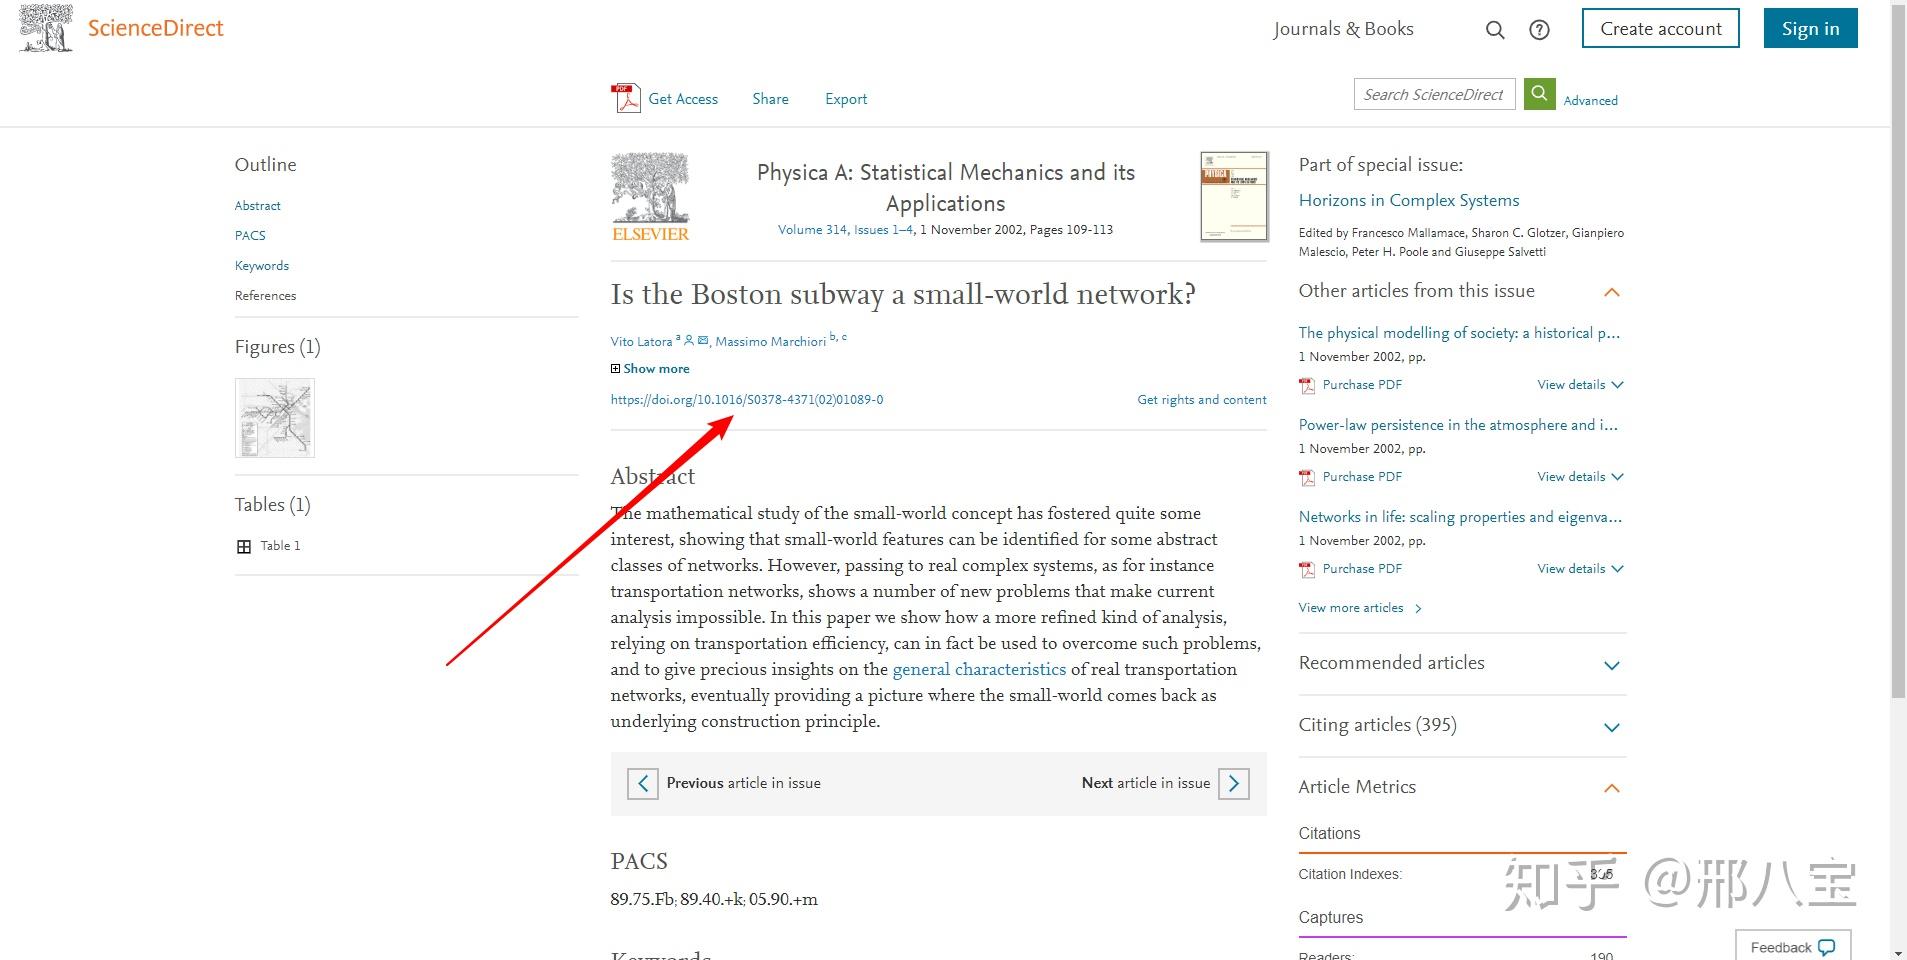Collapse the Article Metrics section

click(1612, 788)
